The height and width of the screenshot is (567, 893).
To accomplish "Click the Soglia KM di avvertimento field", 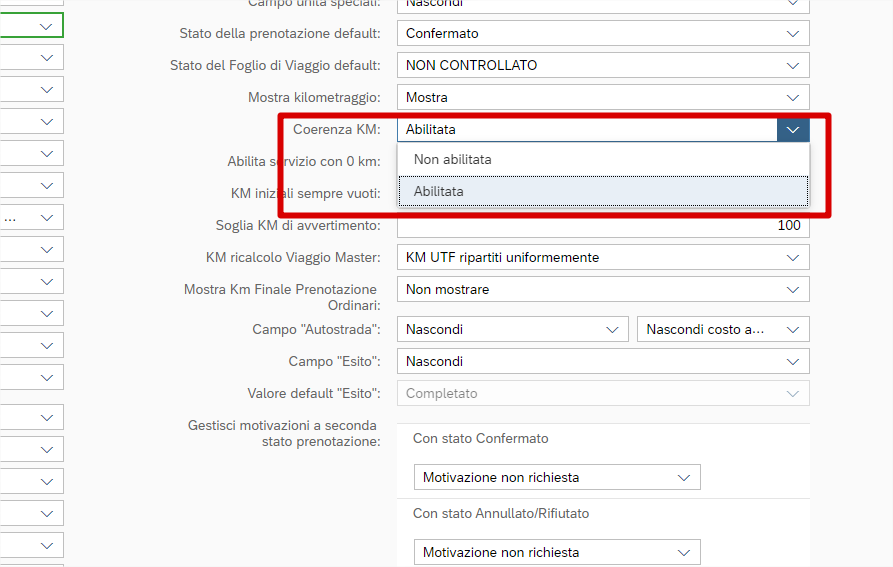I will (603, 225).
